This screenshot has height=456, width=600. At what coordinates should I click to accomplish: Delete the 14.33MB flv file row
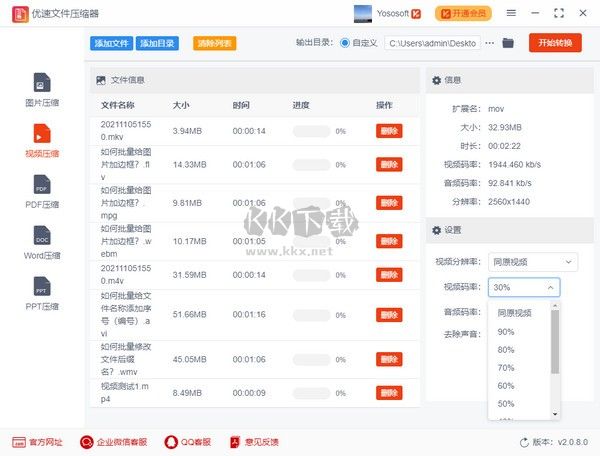(x=389, y=164)
